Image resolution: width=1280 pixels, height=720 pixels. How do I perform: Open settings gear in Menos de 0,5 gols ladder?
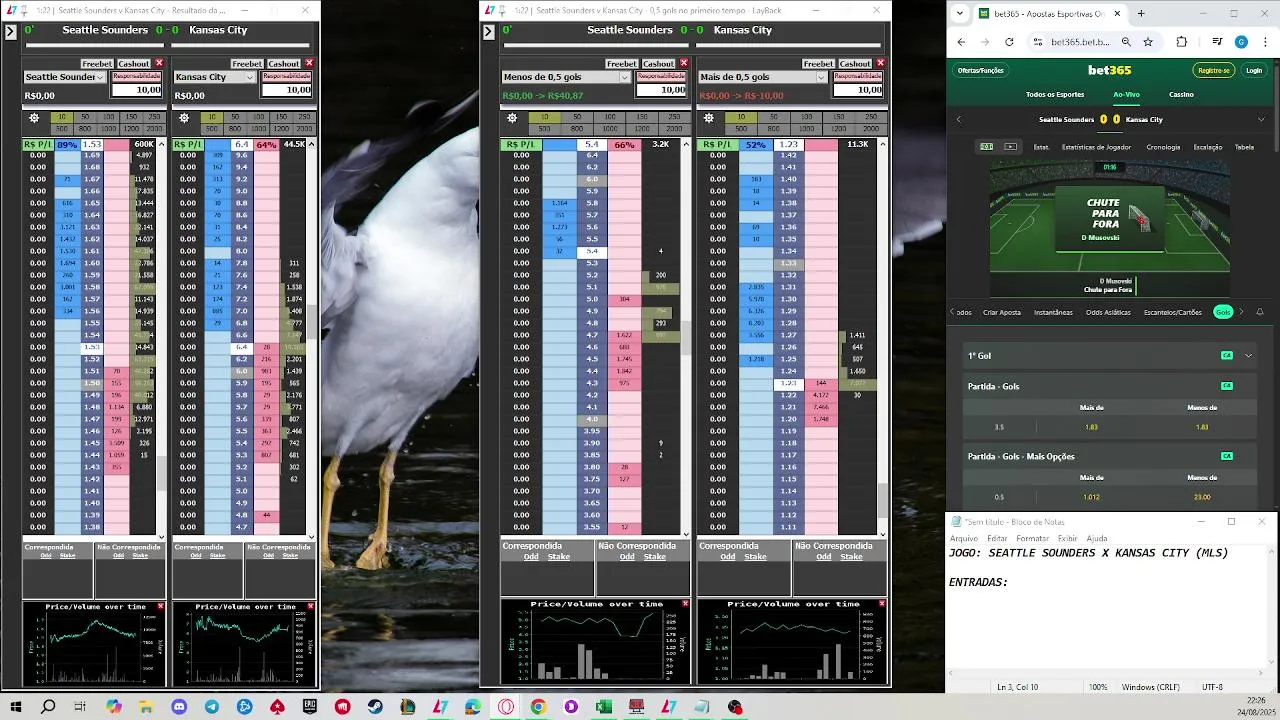point(512,118)
